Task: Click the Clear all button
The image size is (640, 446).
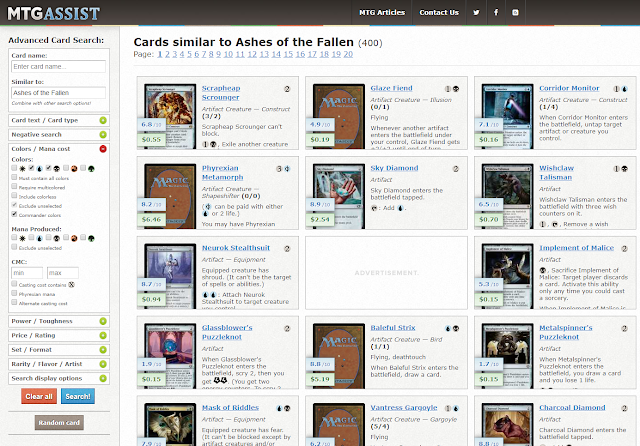Action: point(39,396)
